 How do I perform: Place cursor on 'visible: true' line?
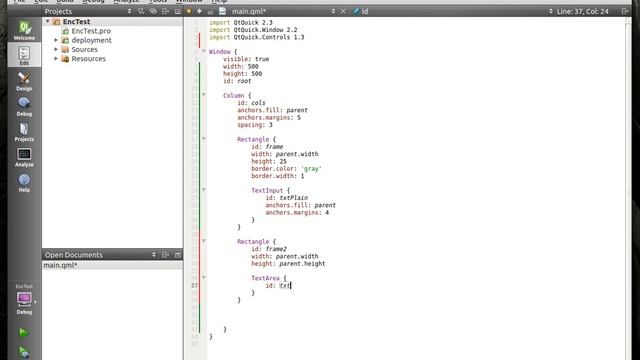tap(246, 59)
